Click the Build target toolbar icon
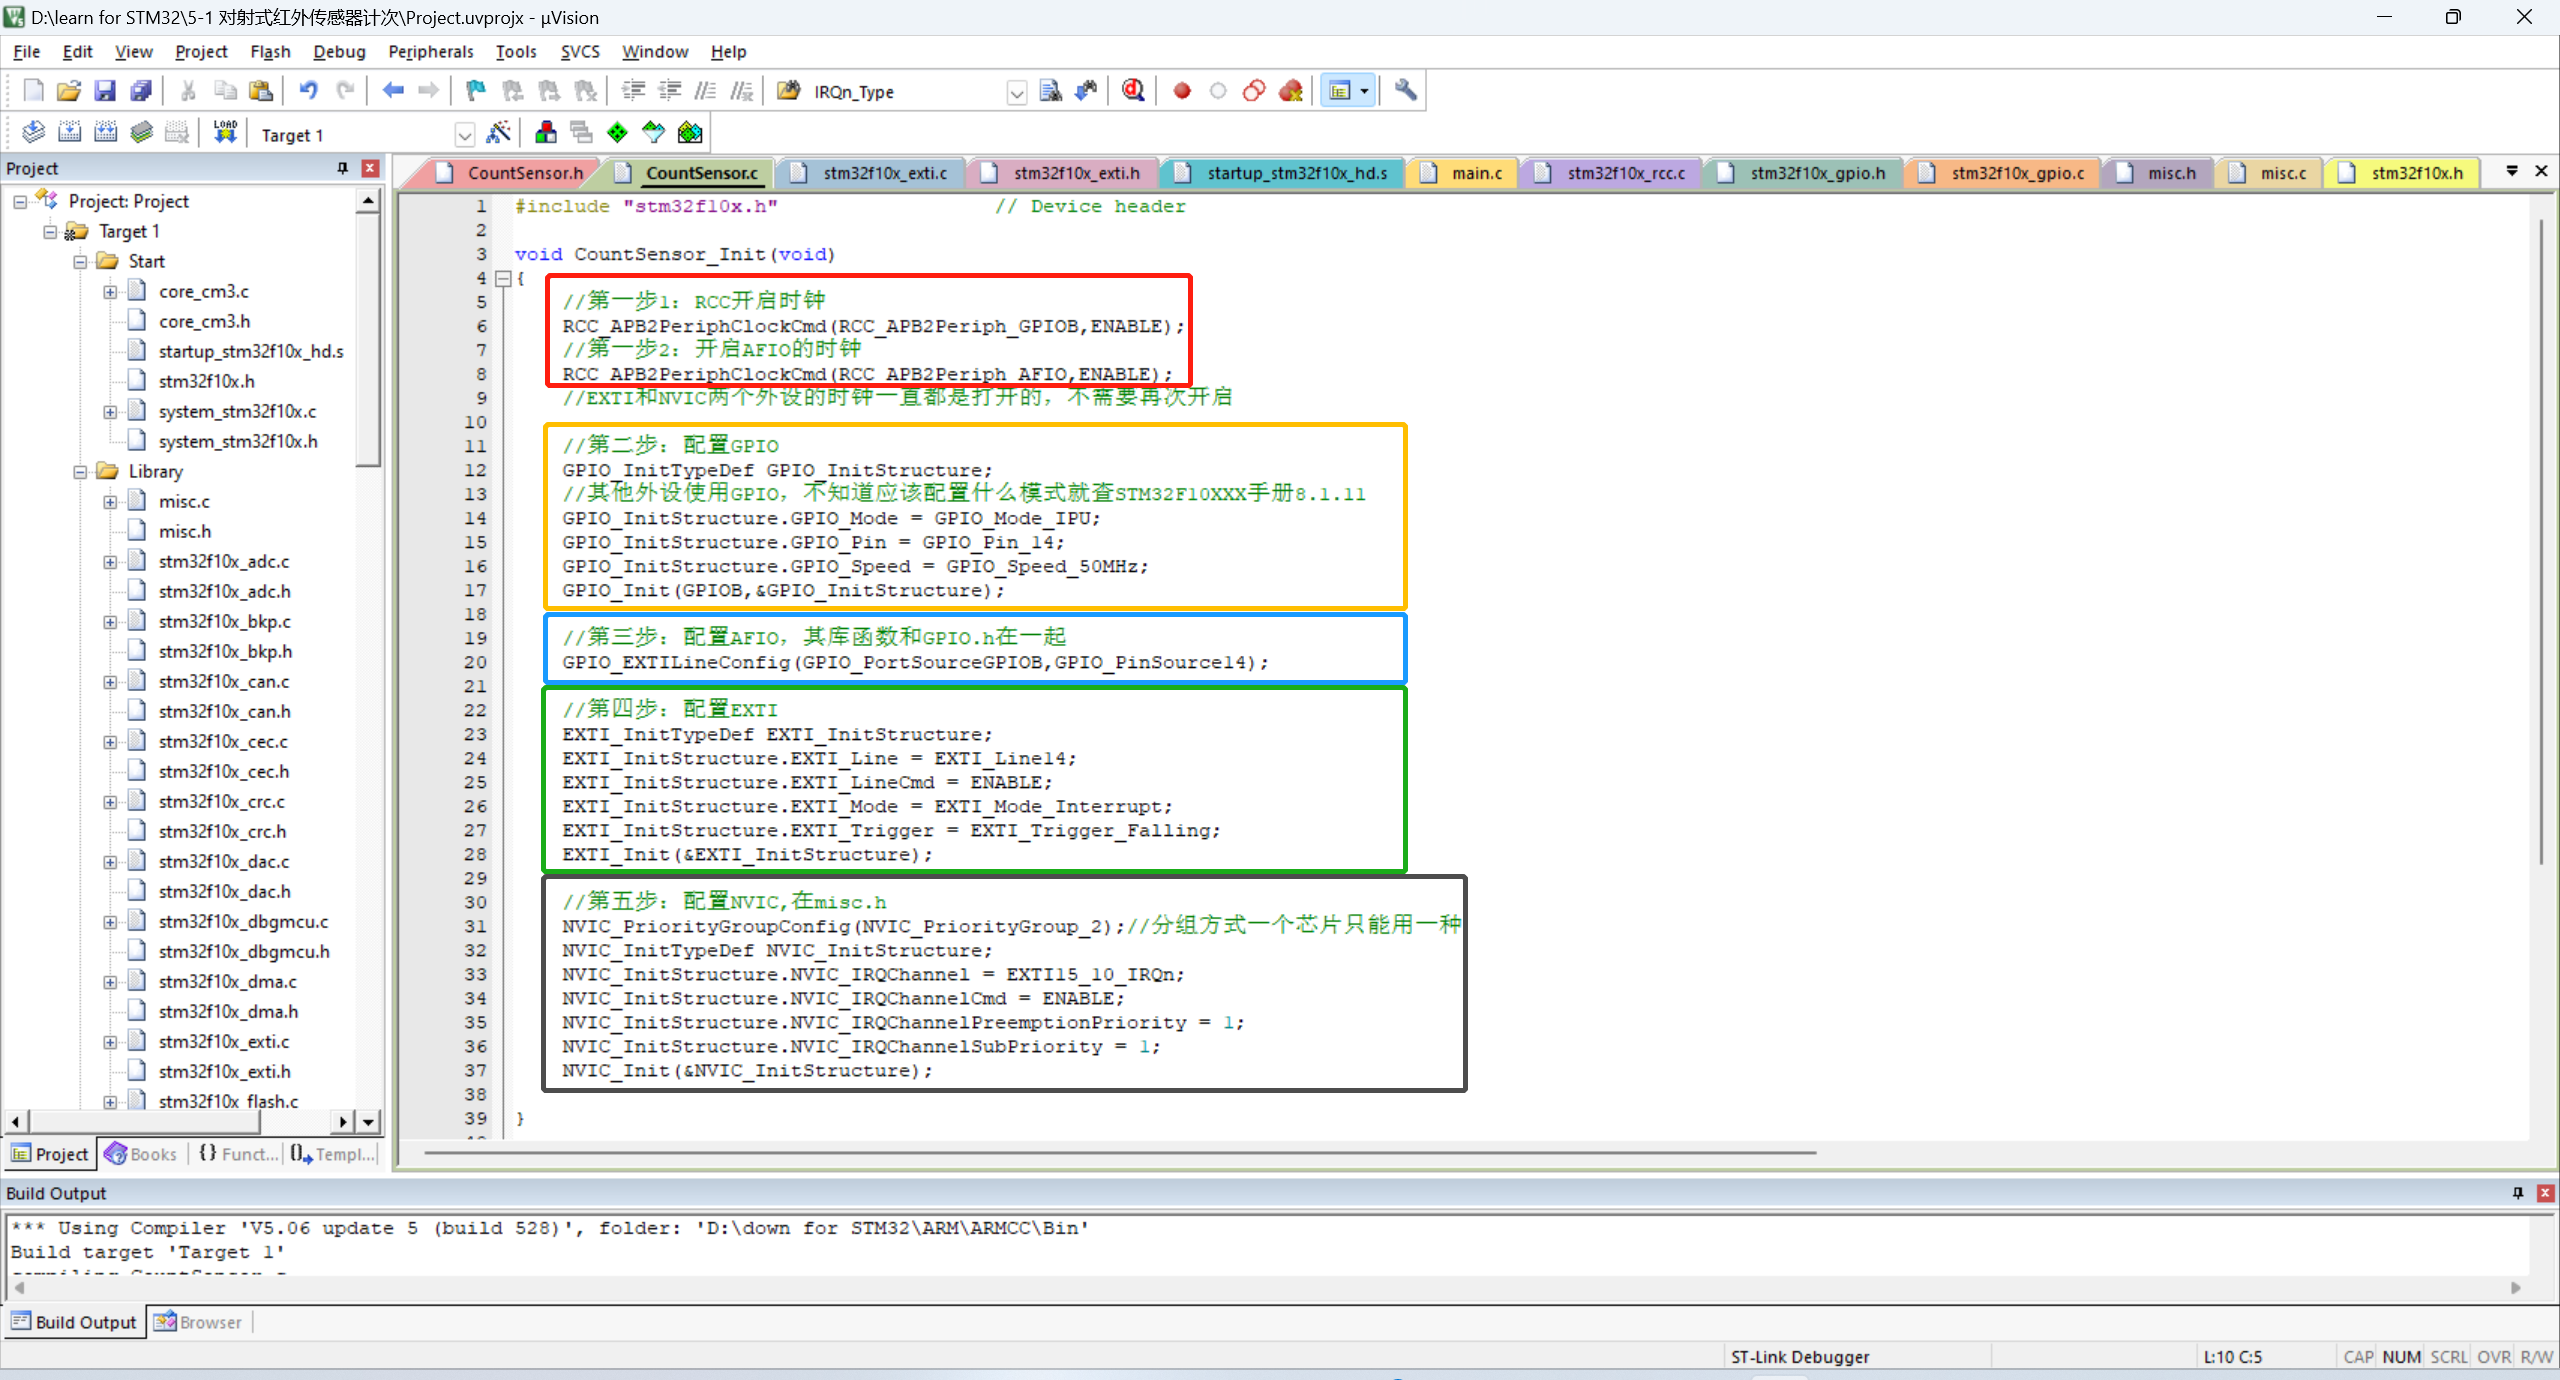Viewport: 2560px width, 1380px height. [x=69, y=133]
